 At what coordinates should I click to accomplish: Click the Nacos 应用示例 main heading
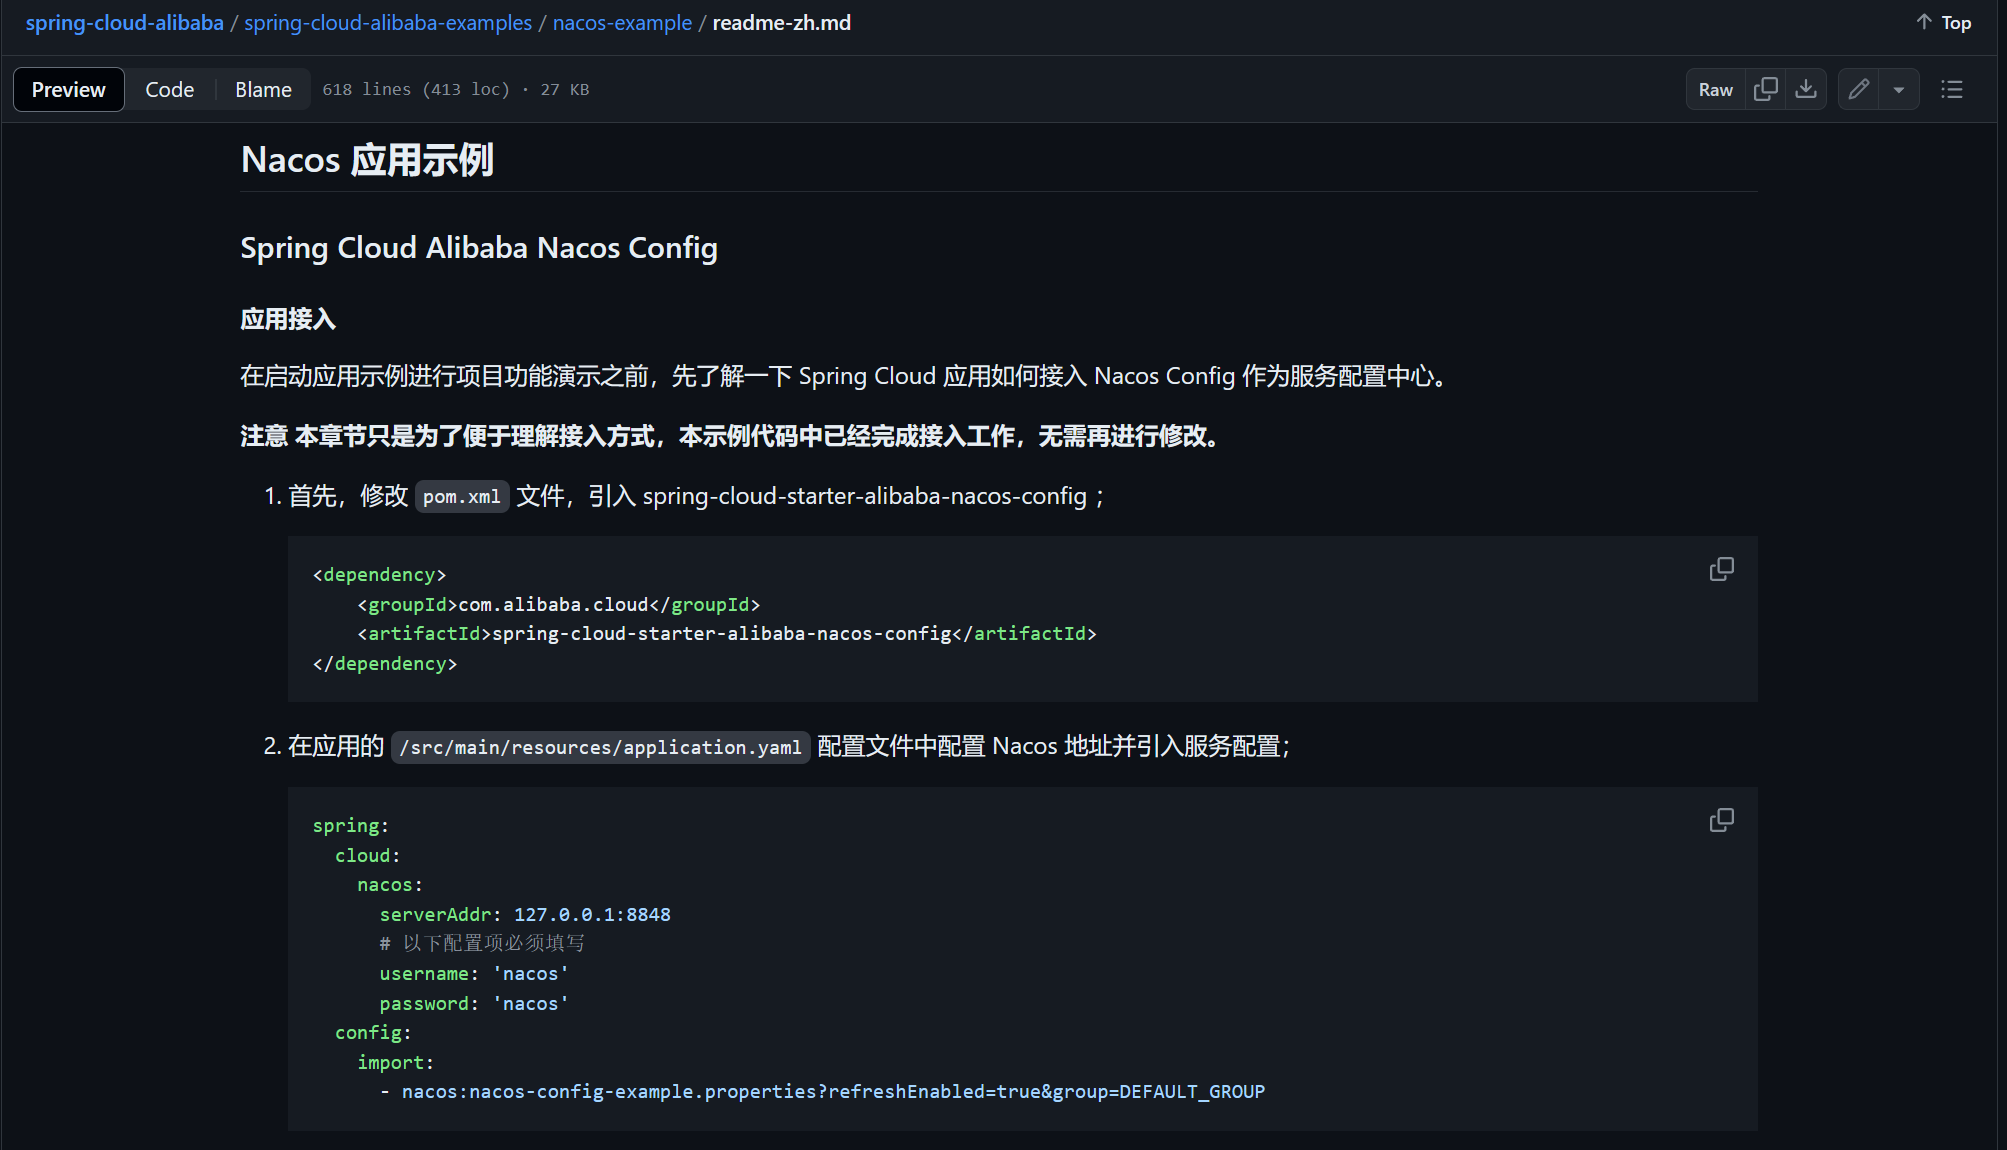(367, 159)
